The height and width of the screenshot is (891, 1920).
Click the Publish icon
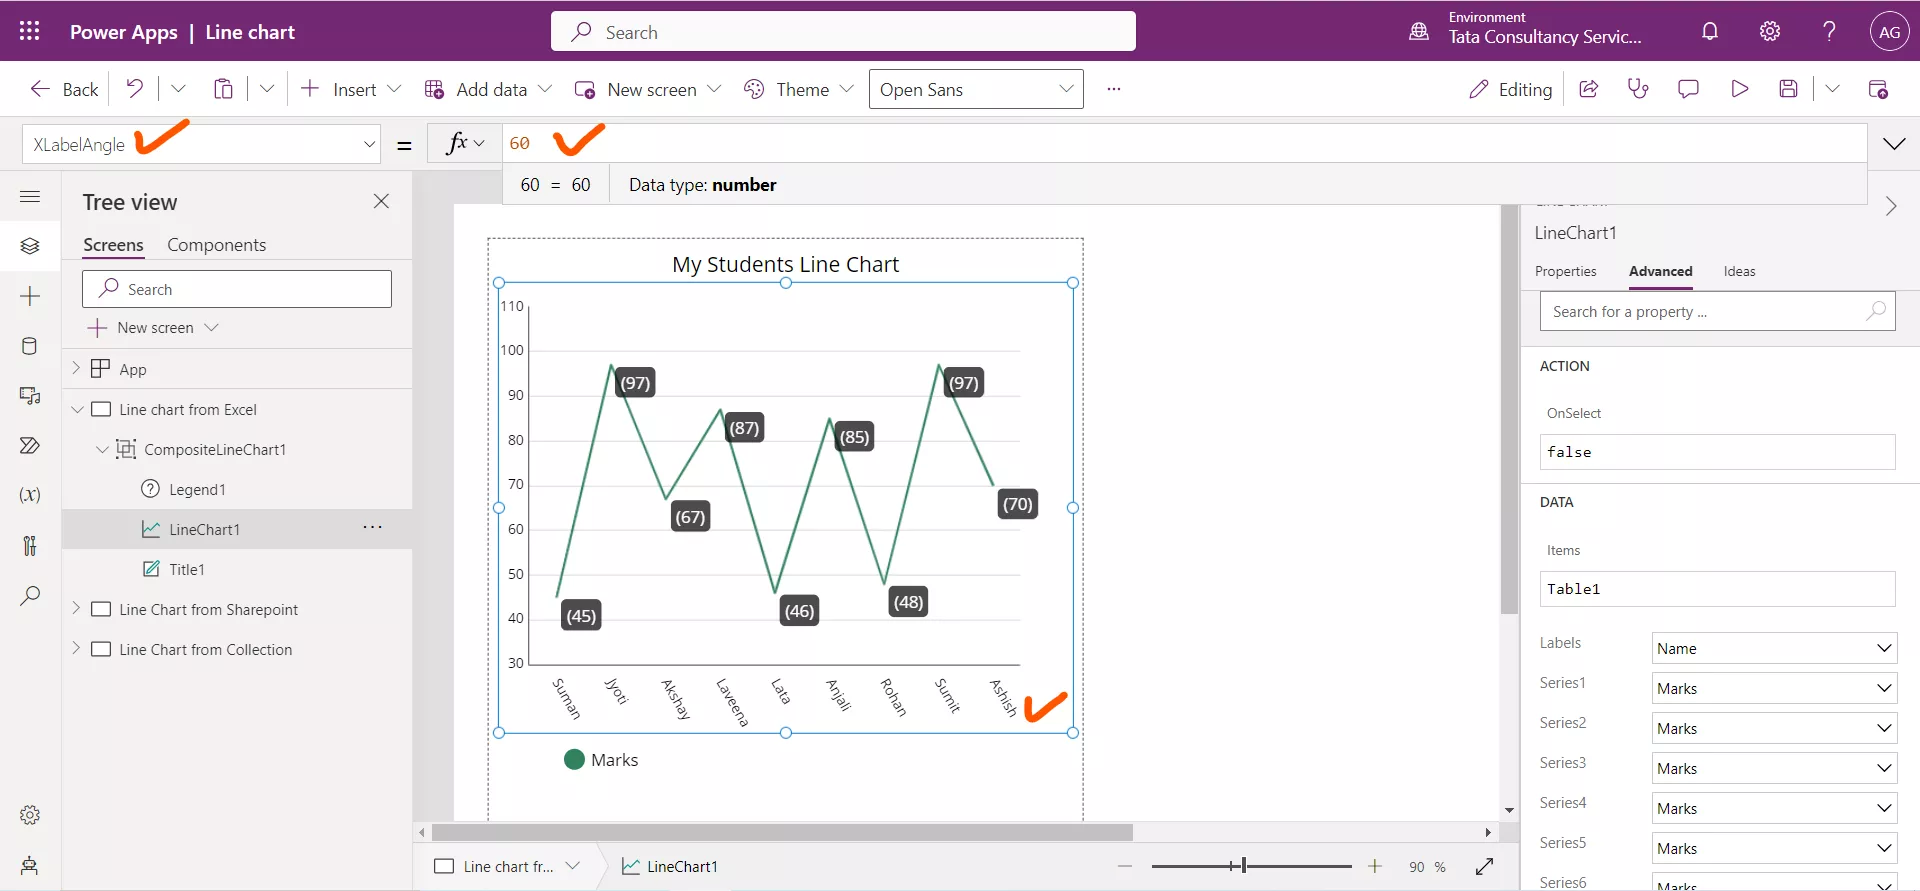(1878, 89)
